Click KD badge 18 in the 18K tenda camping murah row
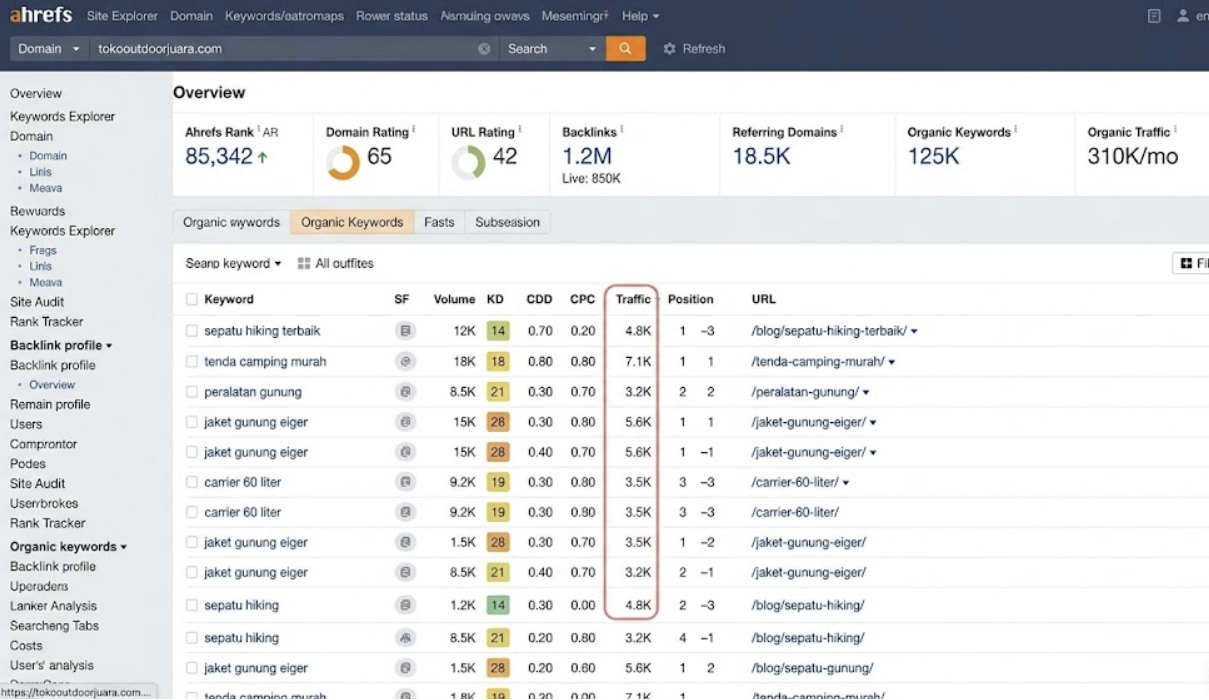1209x700 pixels. [498, 361]
